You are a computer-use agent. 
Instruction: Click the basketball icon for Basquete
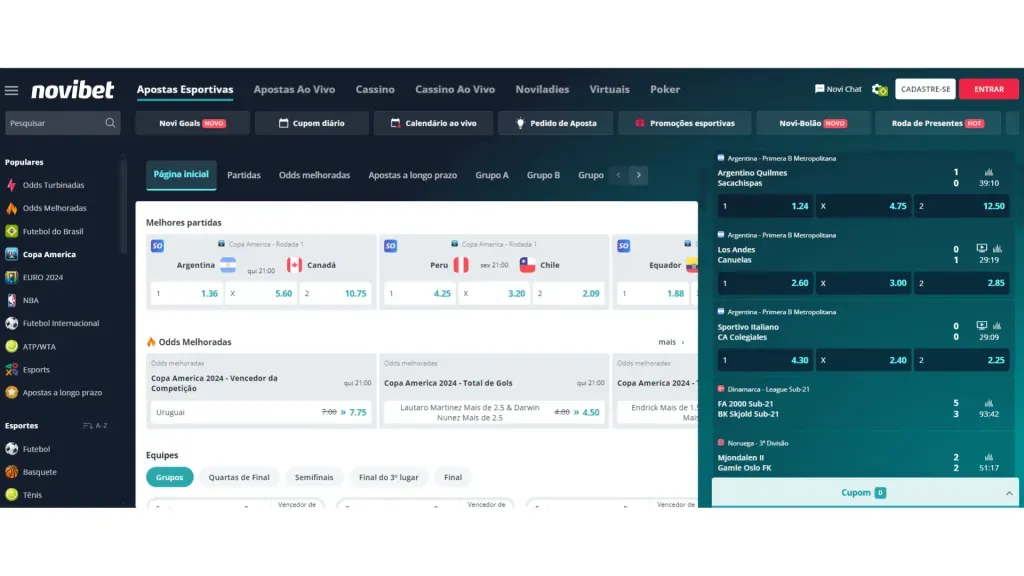pos(12,472)
